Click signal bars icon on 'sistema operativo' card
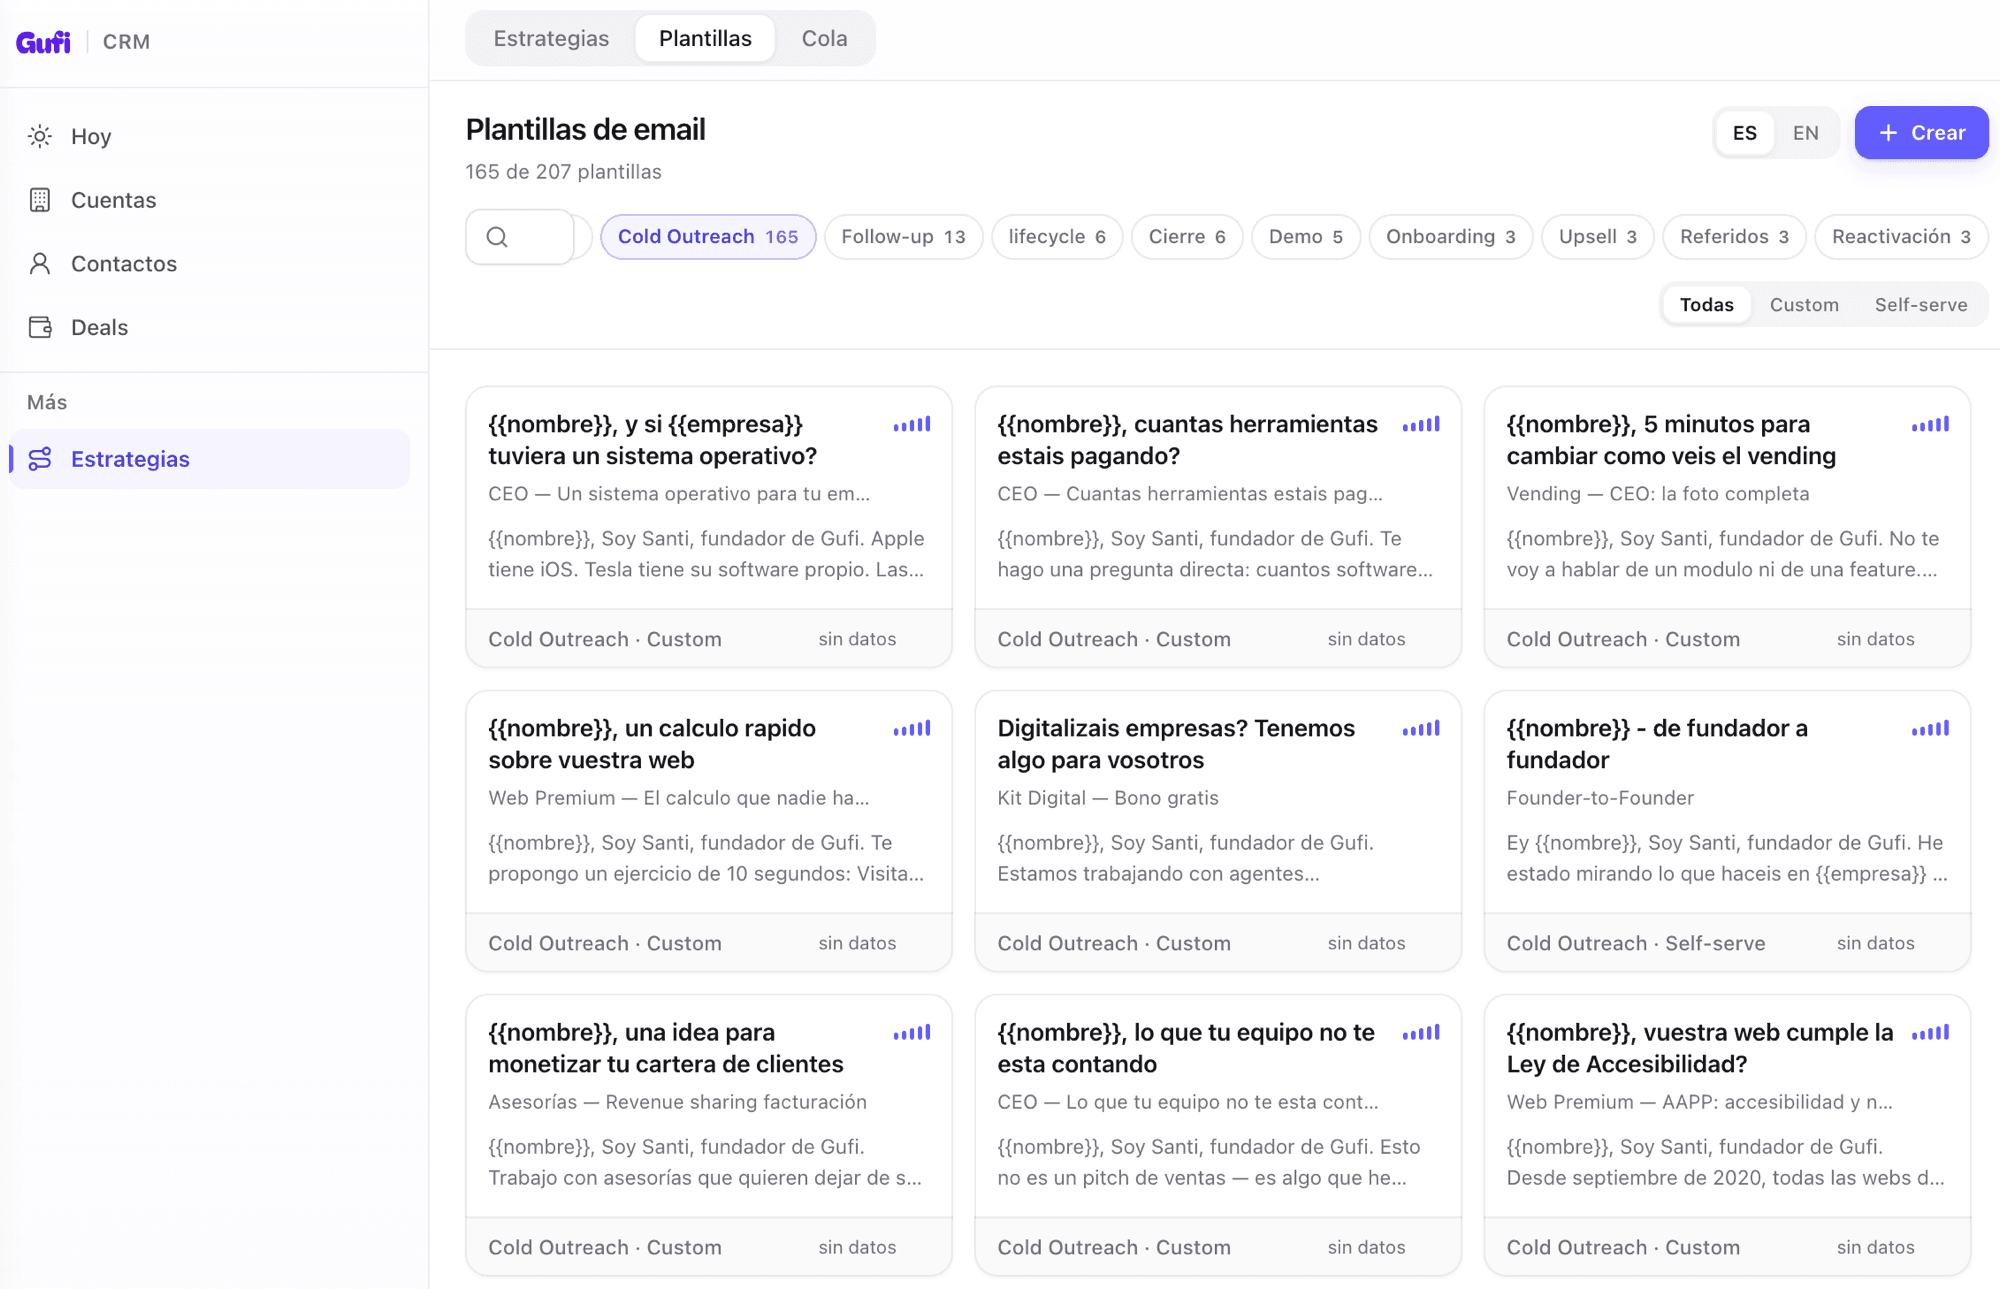The width and height of the screenshot is (2000, 1289). 912,425
